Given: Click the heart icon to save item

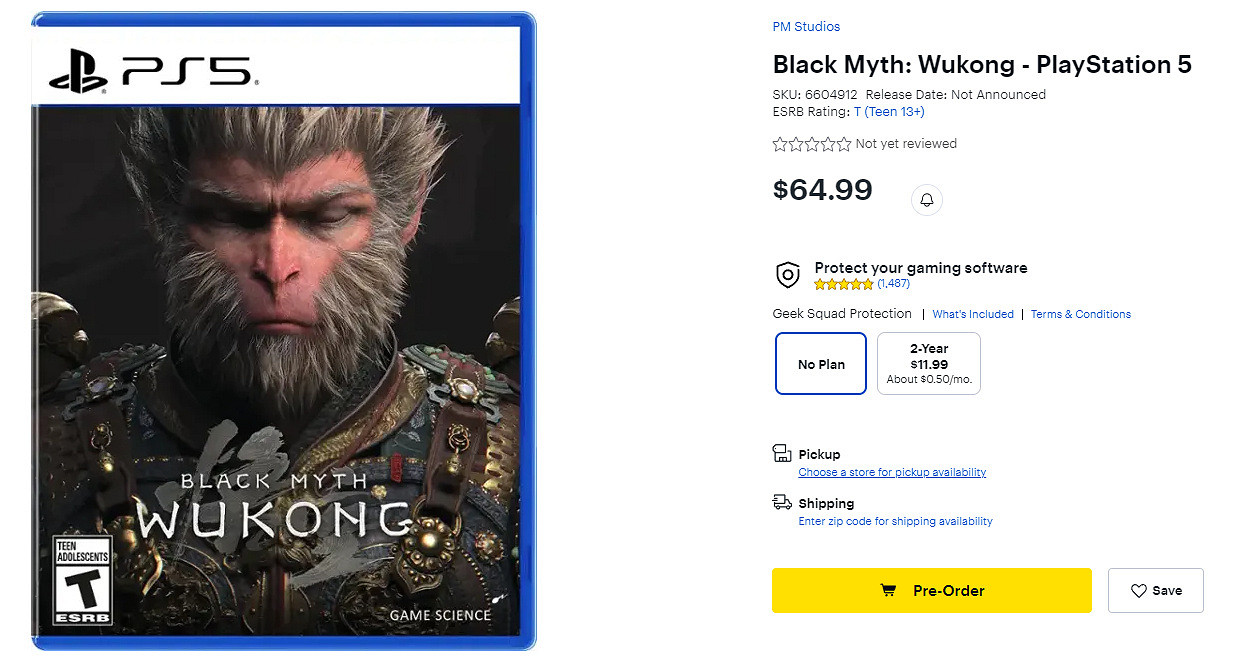Looking at the screenshot, I should (x=1138, y=591).
